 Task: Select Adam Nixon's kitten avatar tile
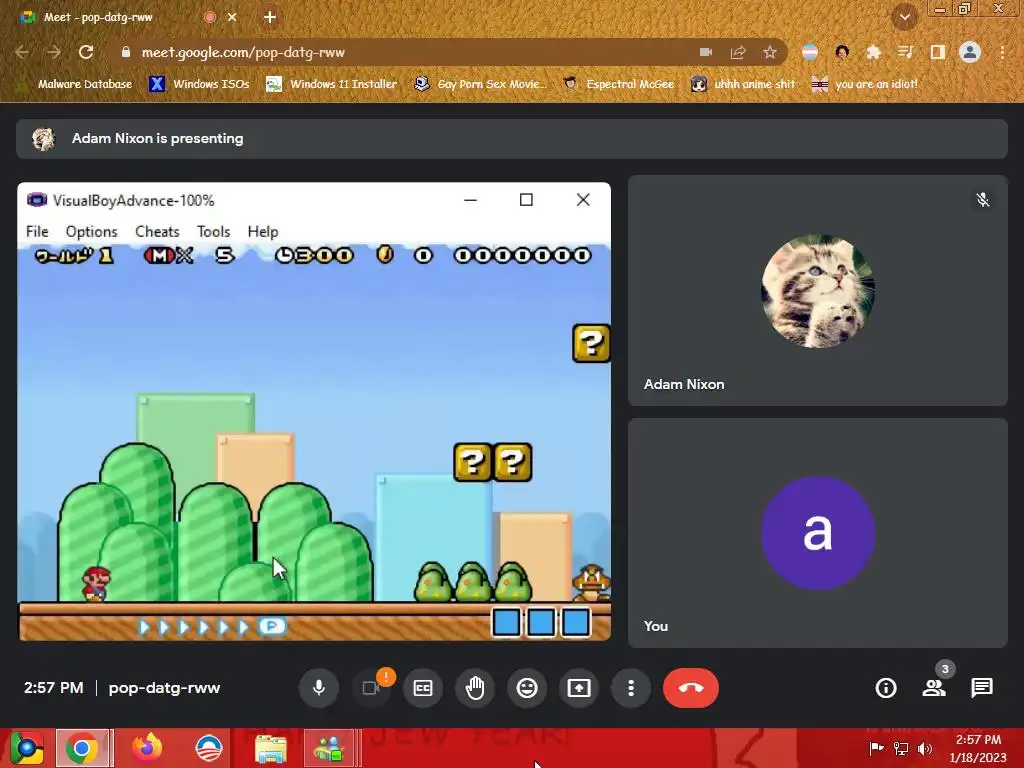[818, 291]
